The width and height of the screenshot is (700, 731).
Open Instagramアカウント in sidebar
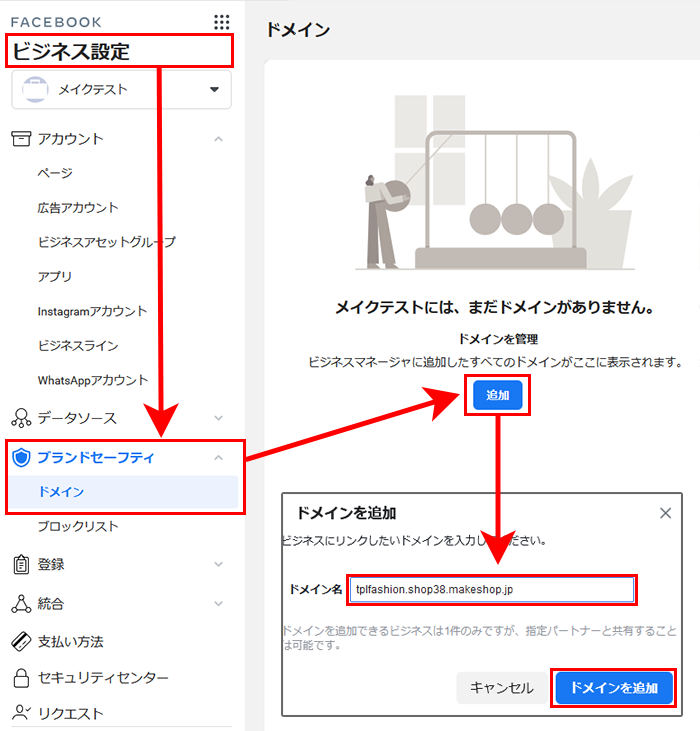pos(92,311)
